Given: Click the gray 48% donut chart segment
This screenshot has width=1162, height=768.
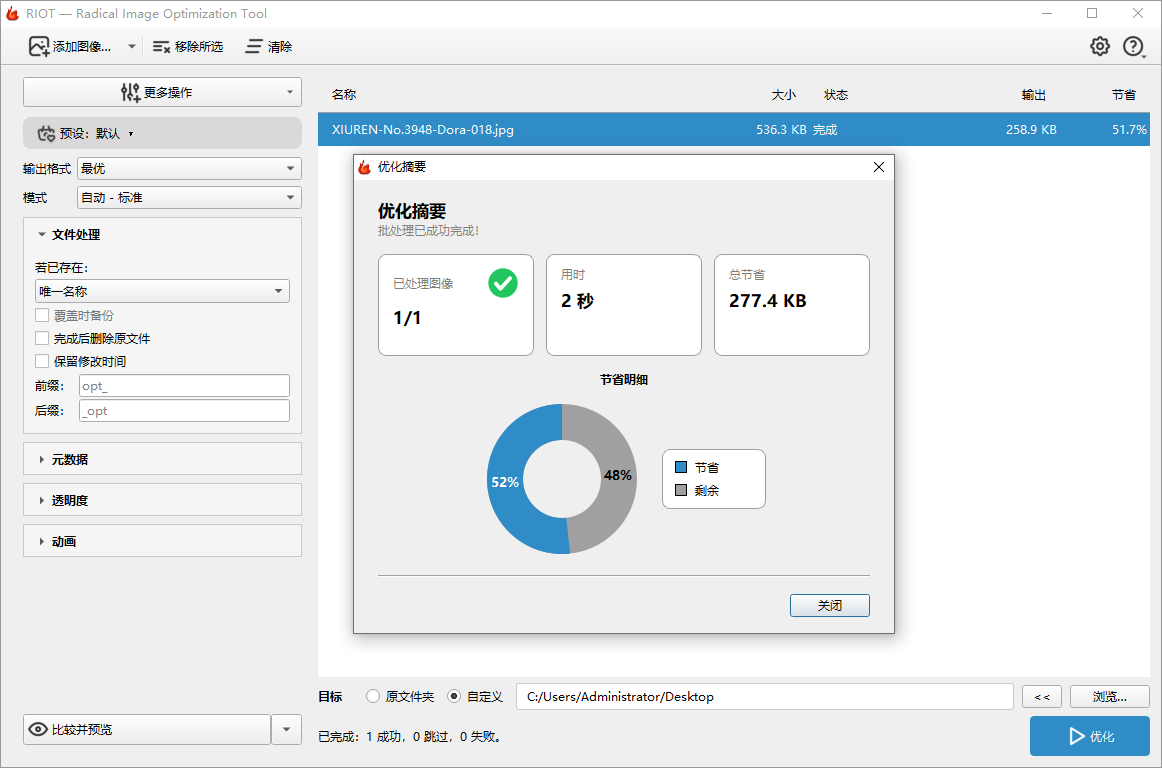Looking at the screenshot, I should pyautogui.click(x=617, y=475).
